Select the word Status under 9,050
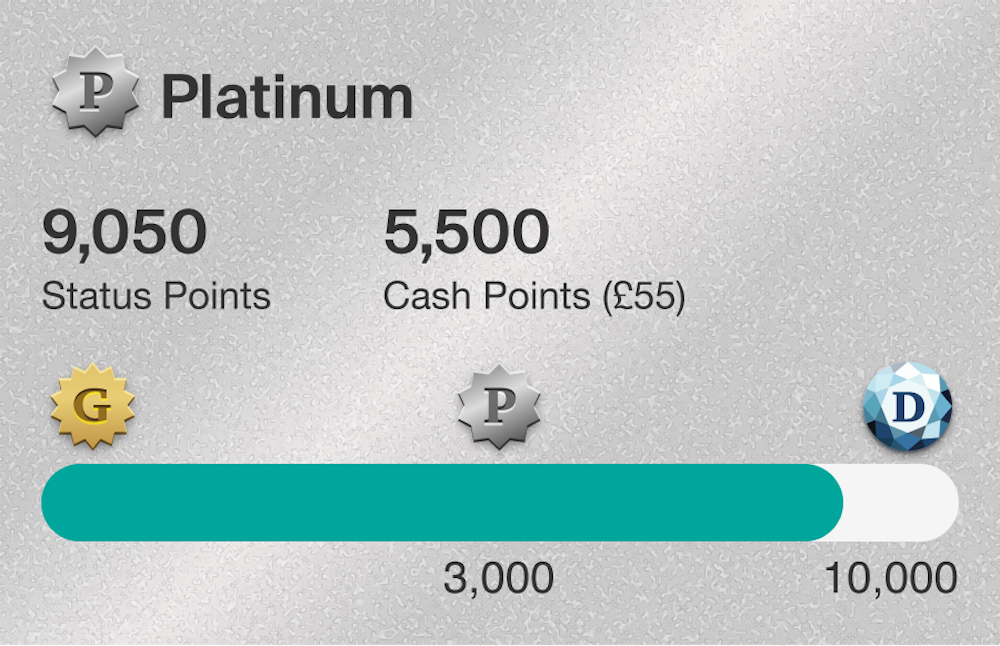The width and height of the screenshot is (1000, 646). 84,296
